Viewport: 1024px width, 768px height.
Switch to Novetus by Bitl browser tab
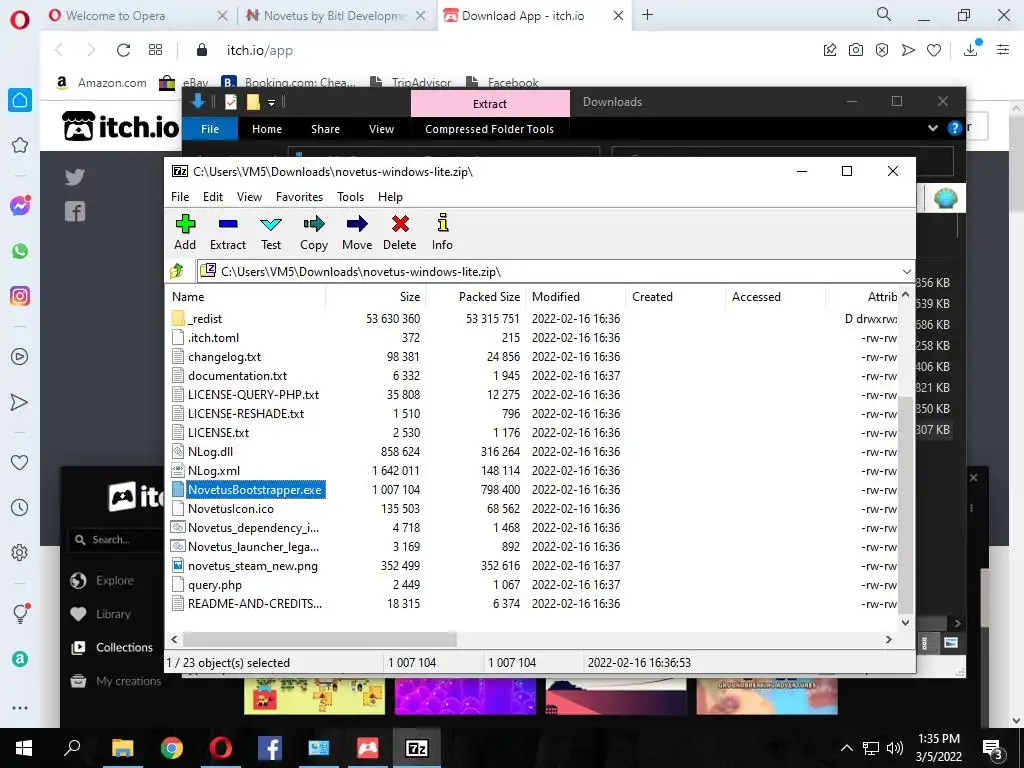pyautogui.click(x=335, y=16)
